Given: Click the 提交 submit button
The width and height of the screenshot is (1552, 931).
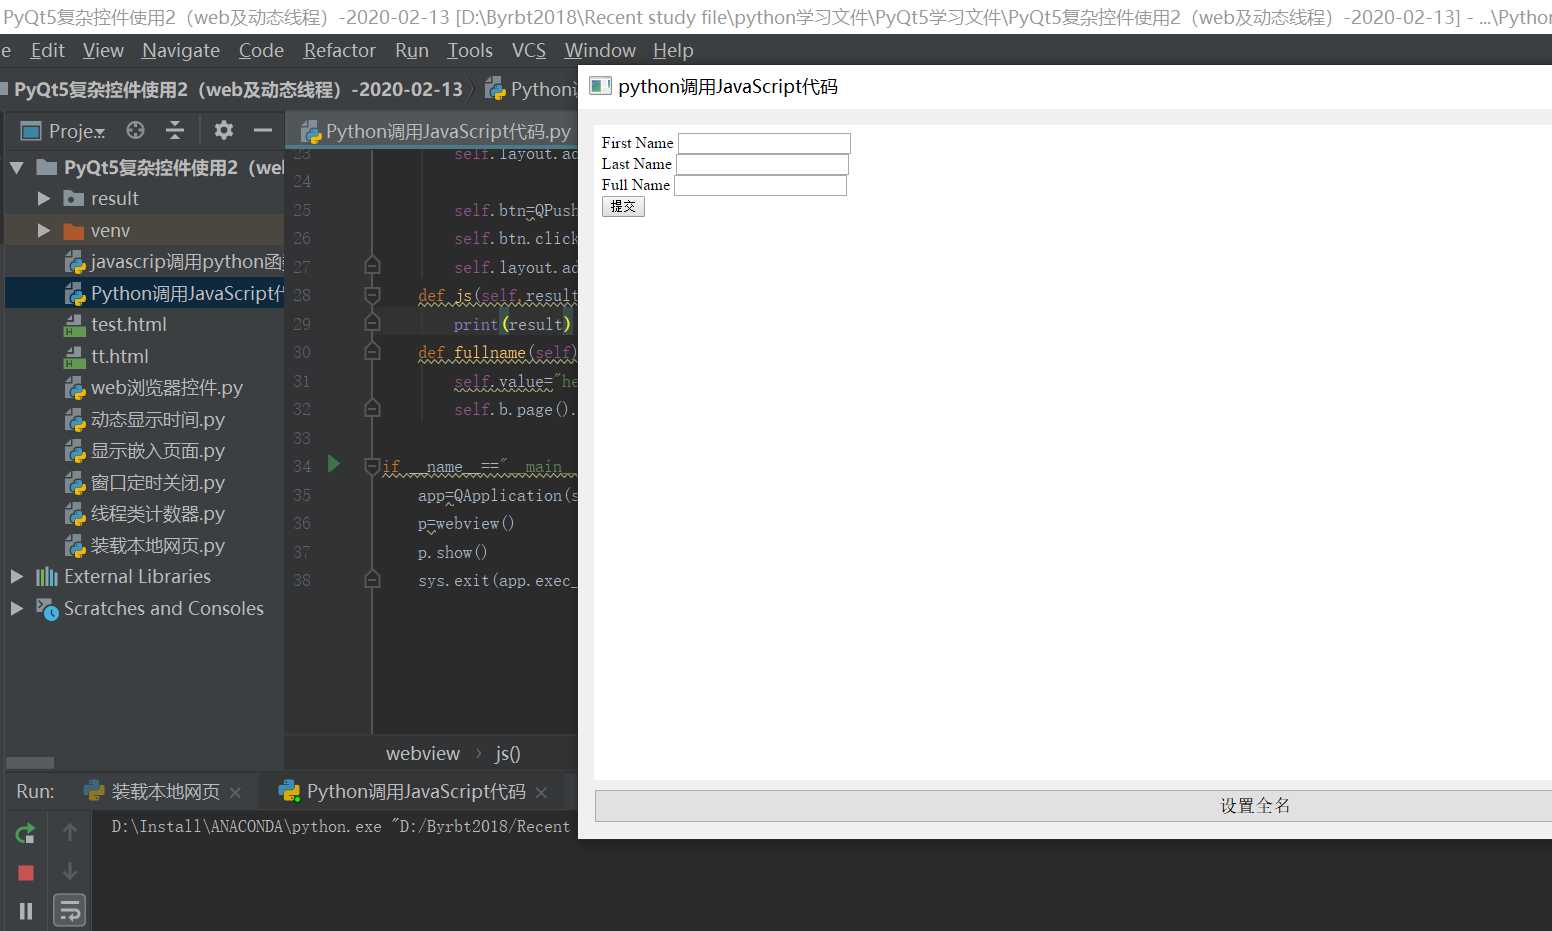Looking at the screenshot, I should [623, 206].
